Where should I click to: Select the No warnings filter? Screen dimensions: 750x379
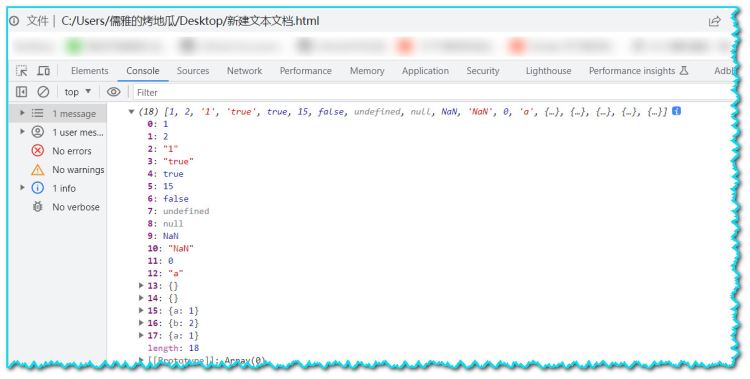78,169
